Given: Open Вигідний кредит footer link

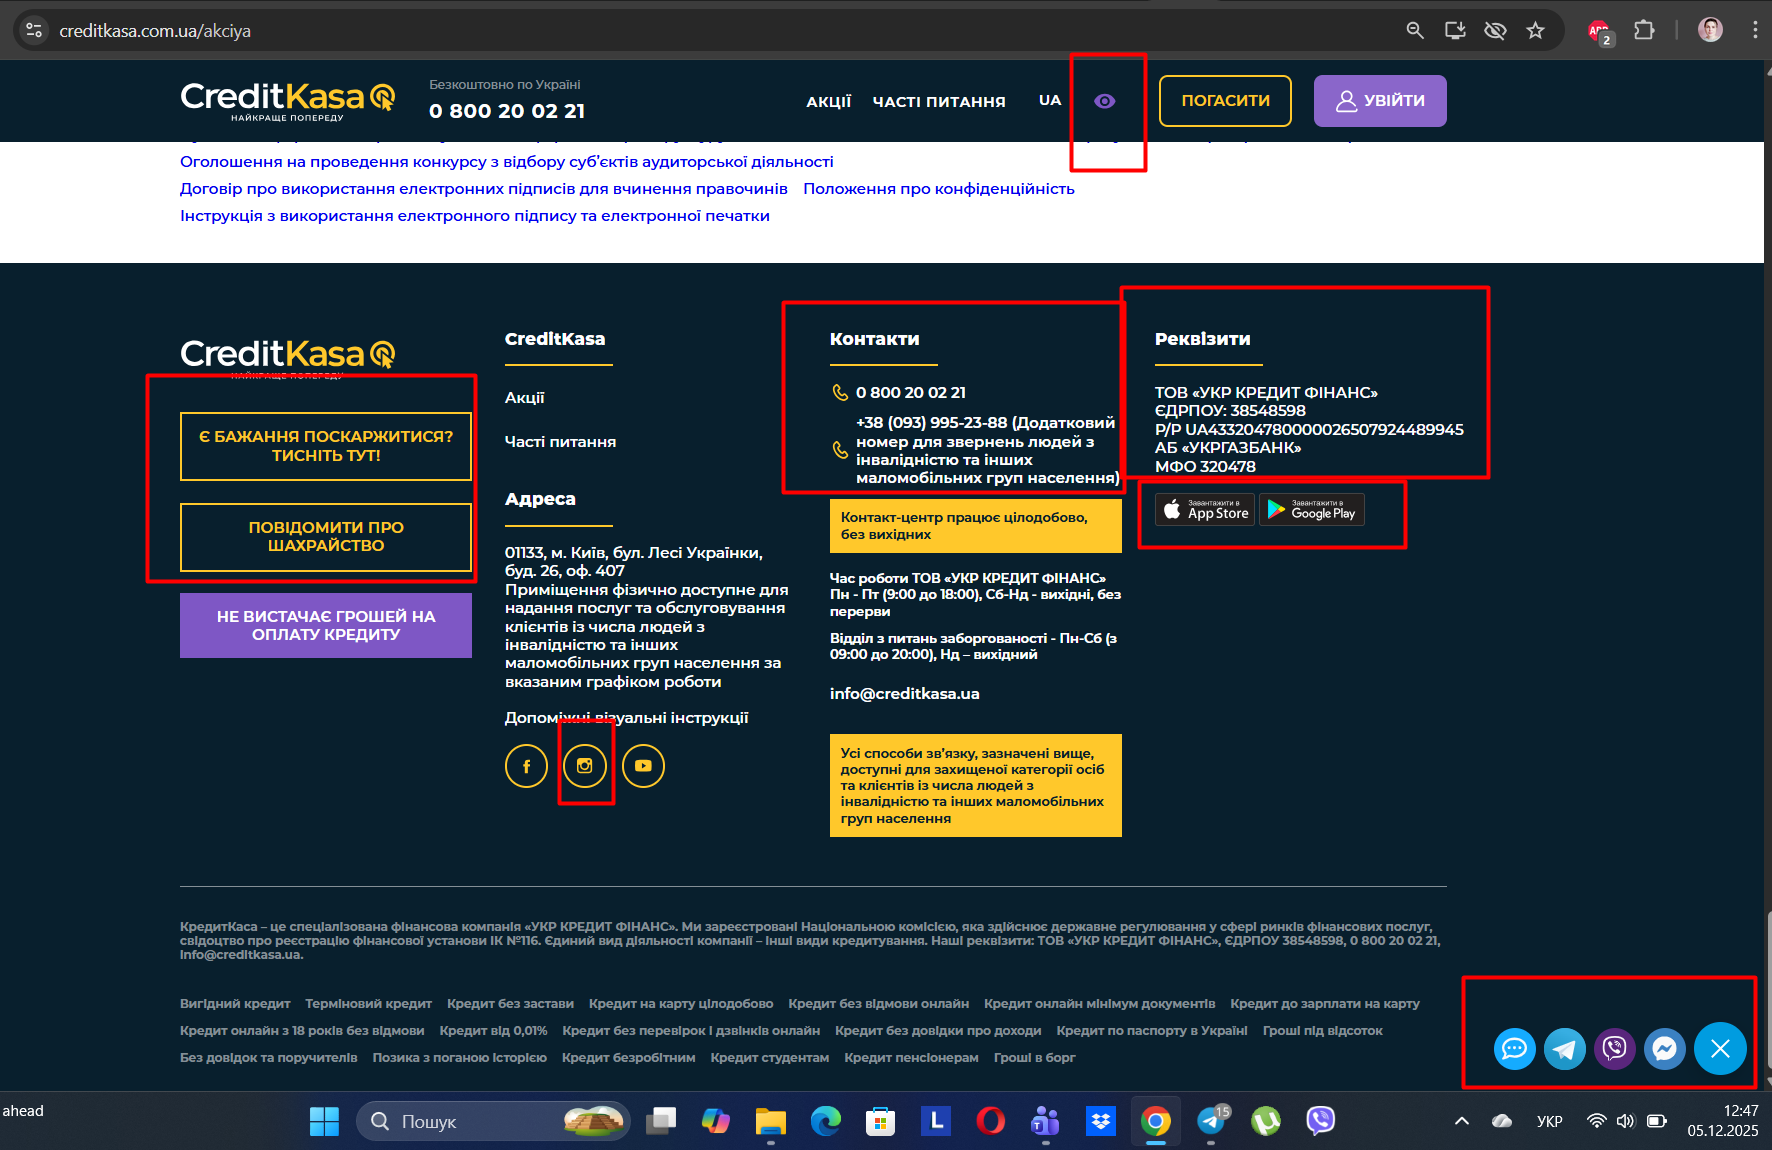Looking at the screenshot, I should click(x=235, y=1004).
